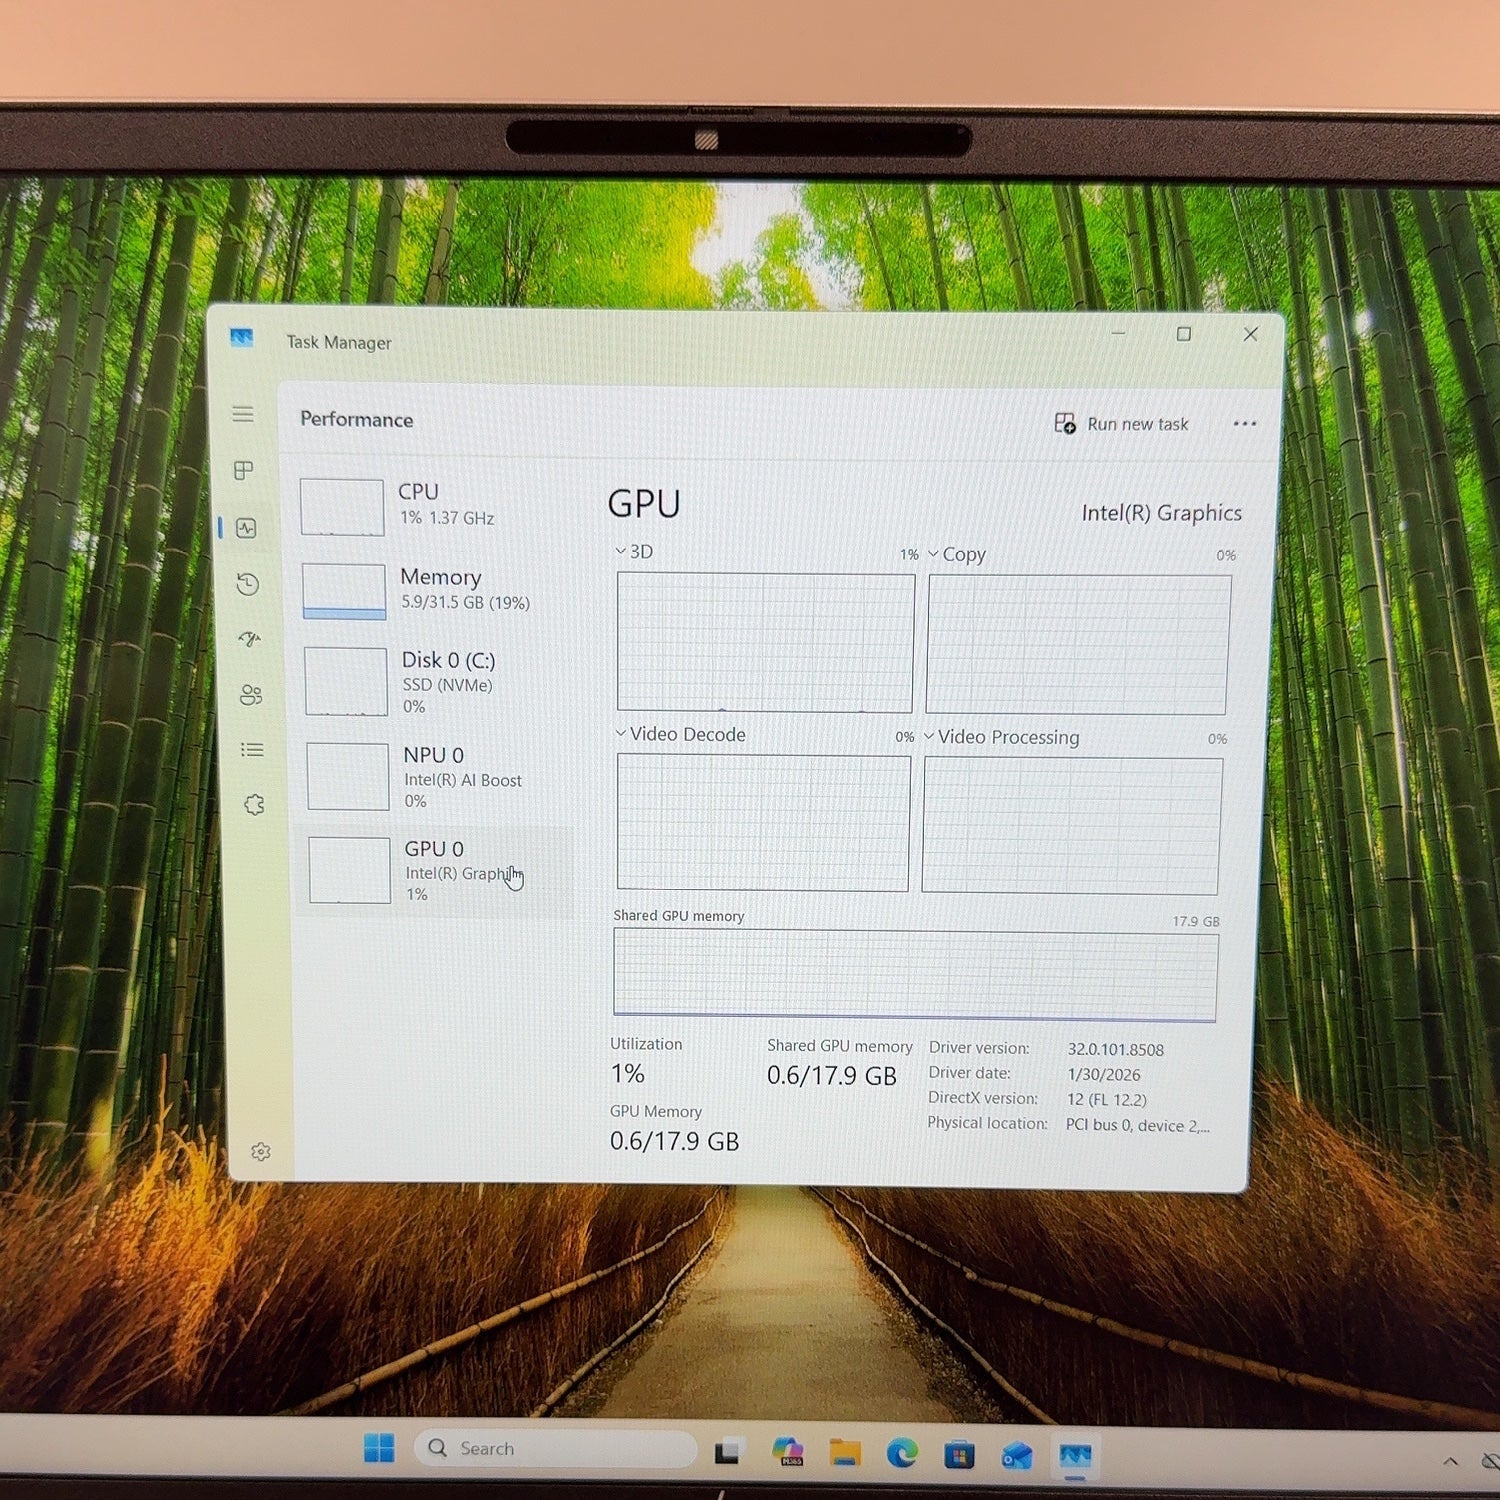This screenshot has height=1500, width=1500.
Task: Open the 3D engine graph dropdown
Action: pyautogui.click(x=634, y=552)
